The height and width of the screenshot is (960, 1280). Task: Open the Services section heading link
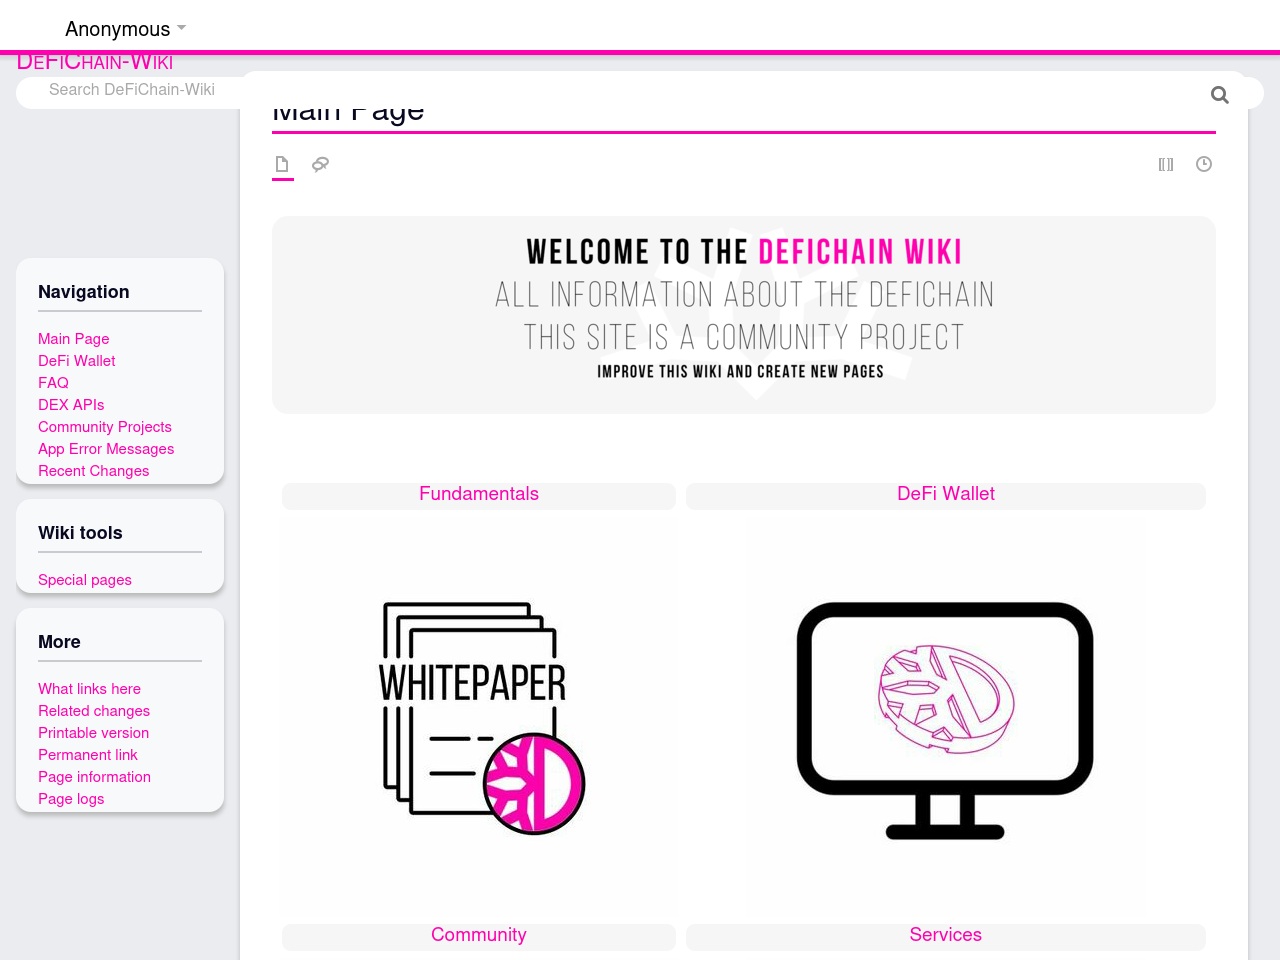click(x=946, y=935)
